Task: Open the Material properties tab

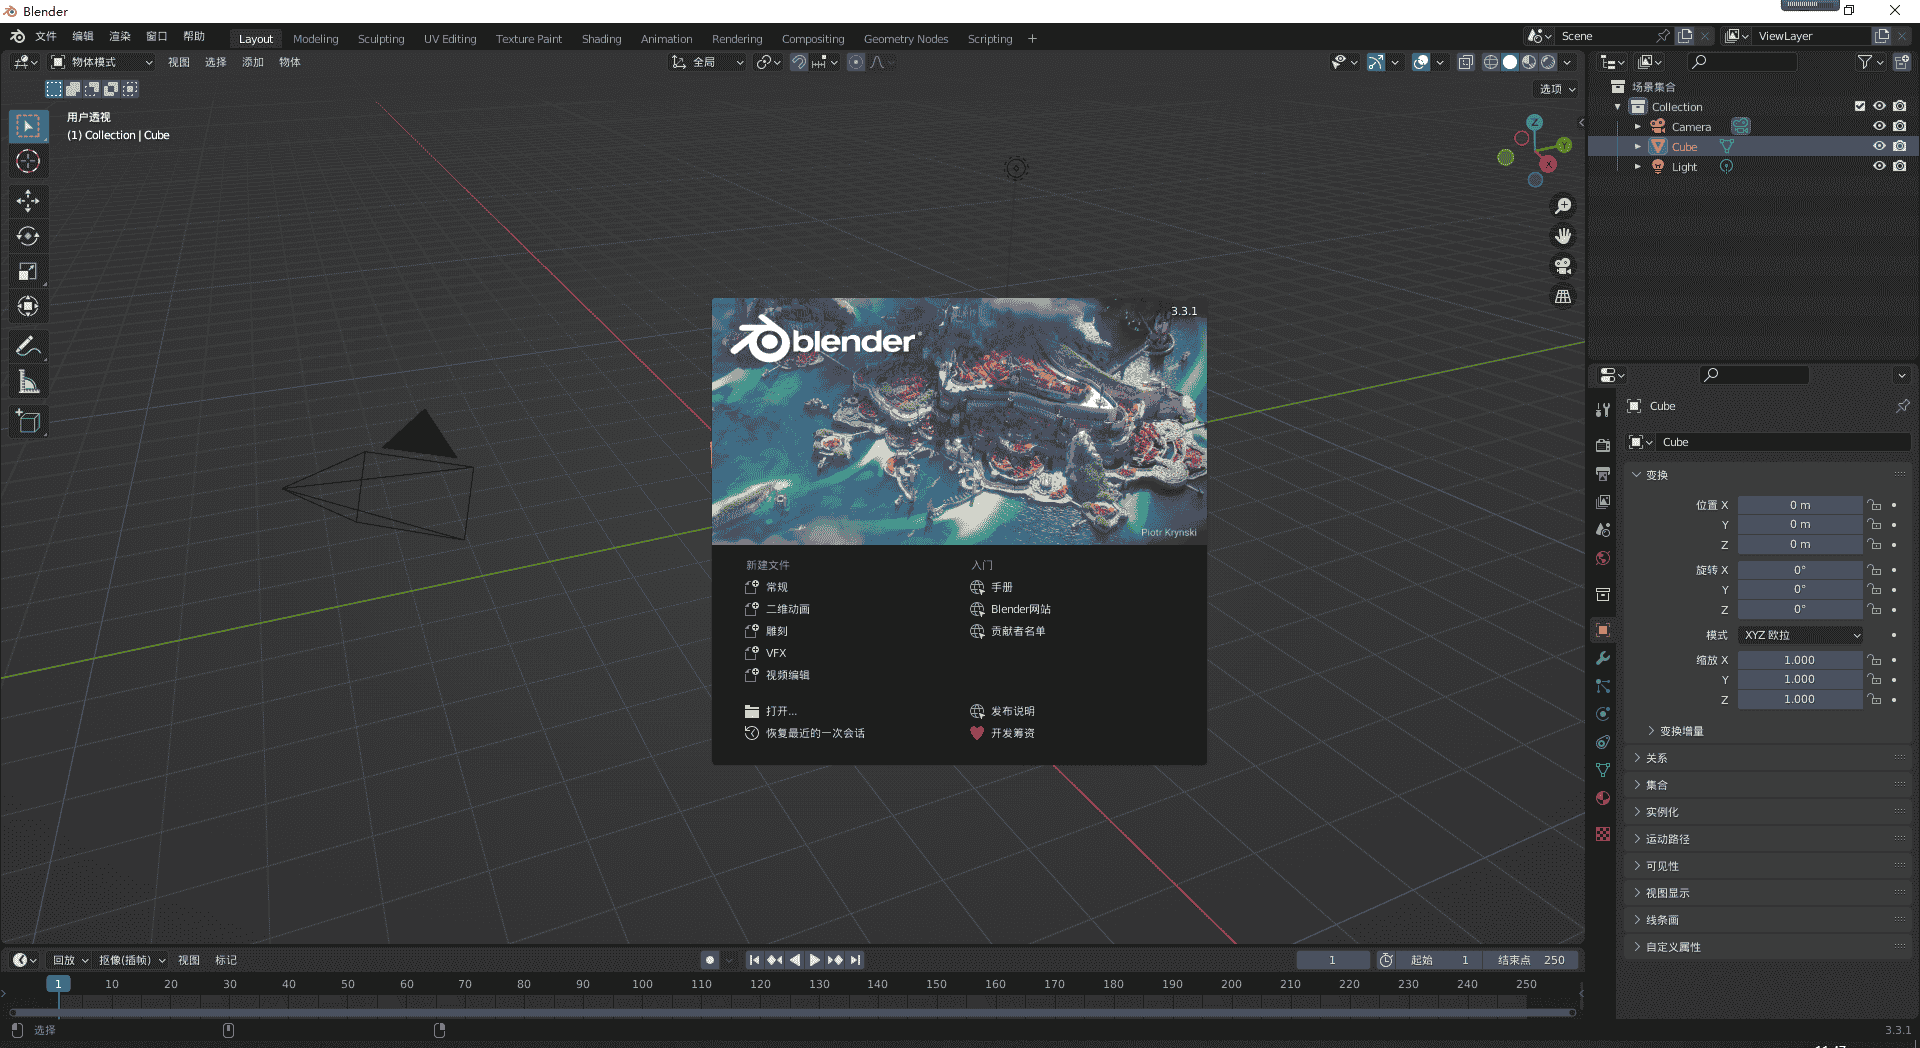Action: 1603,798
